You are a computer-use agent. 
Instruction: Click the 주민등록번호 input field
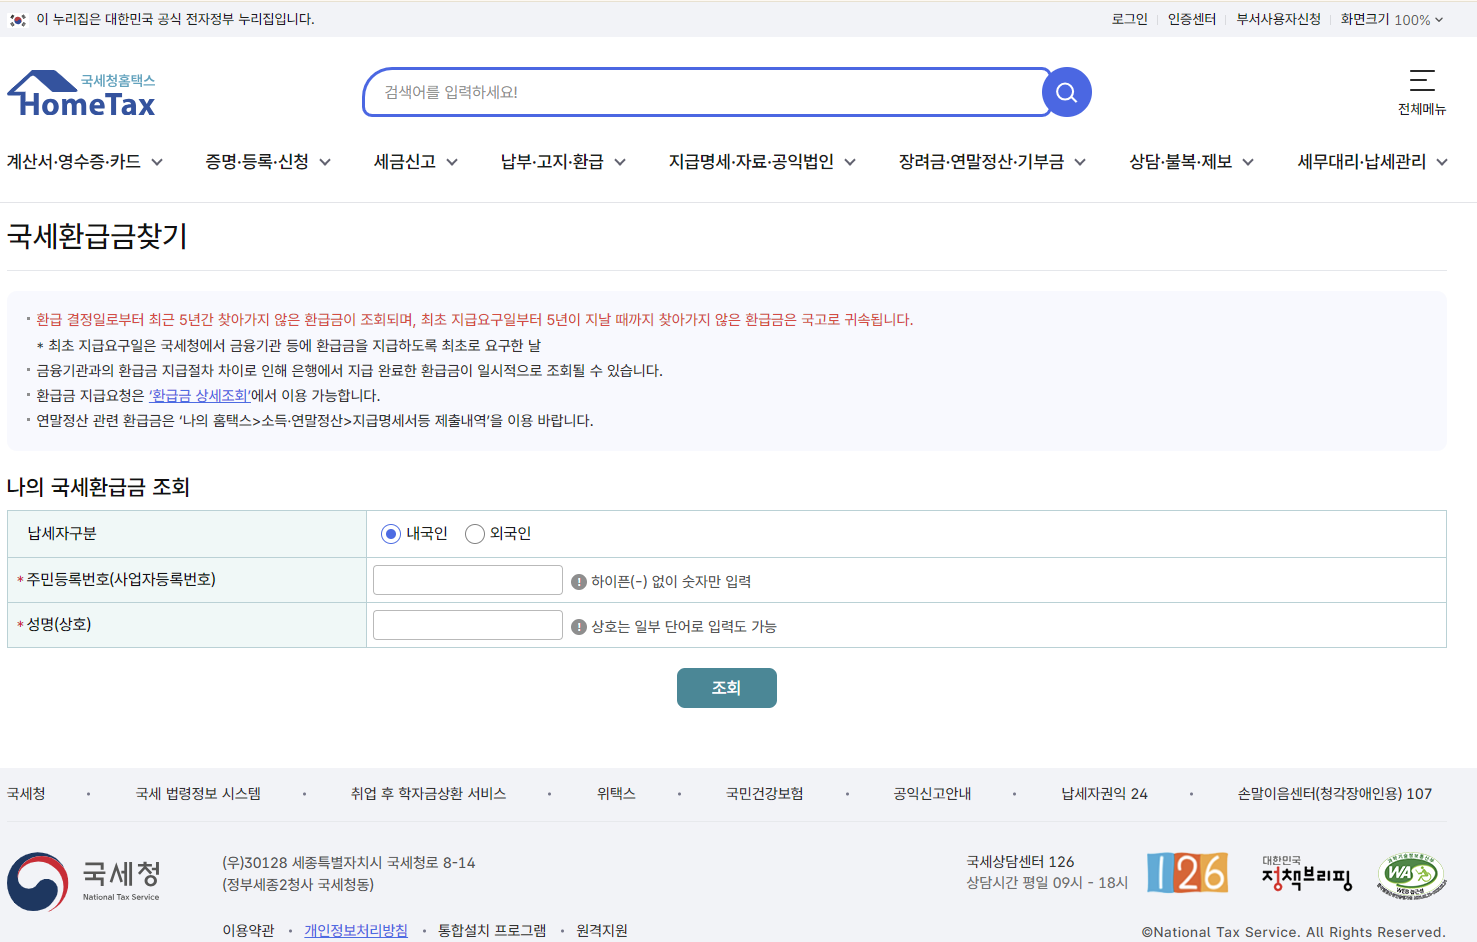tap(466, 580)
